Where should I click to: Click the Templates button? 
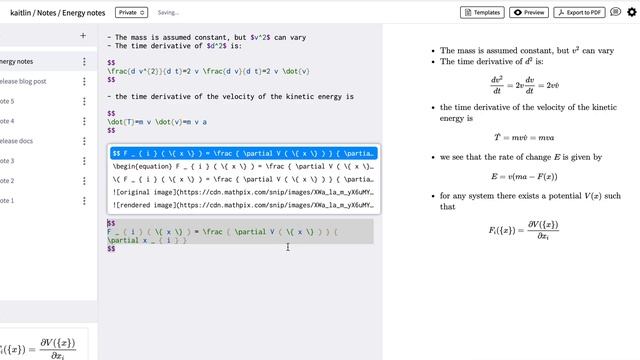coord(482,13)
